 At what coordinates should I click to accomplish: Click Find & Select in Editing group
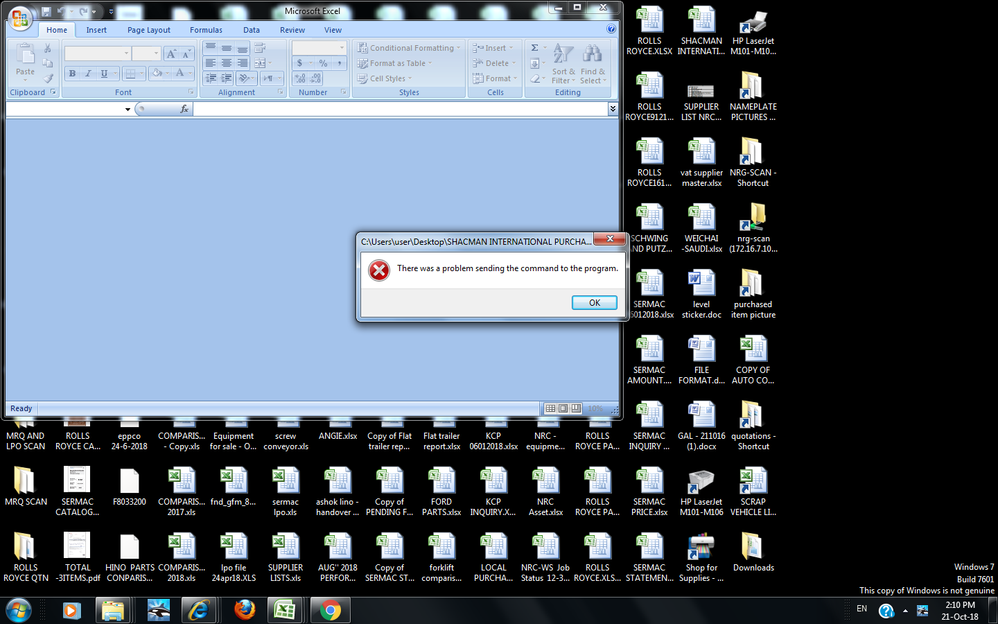click(x=593, y=64)
